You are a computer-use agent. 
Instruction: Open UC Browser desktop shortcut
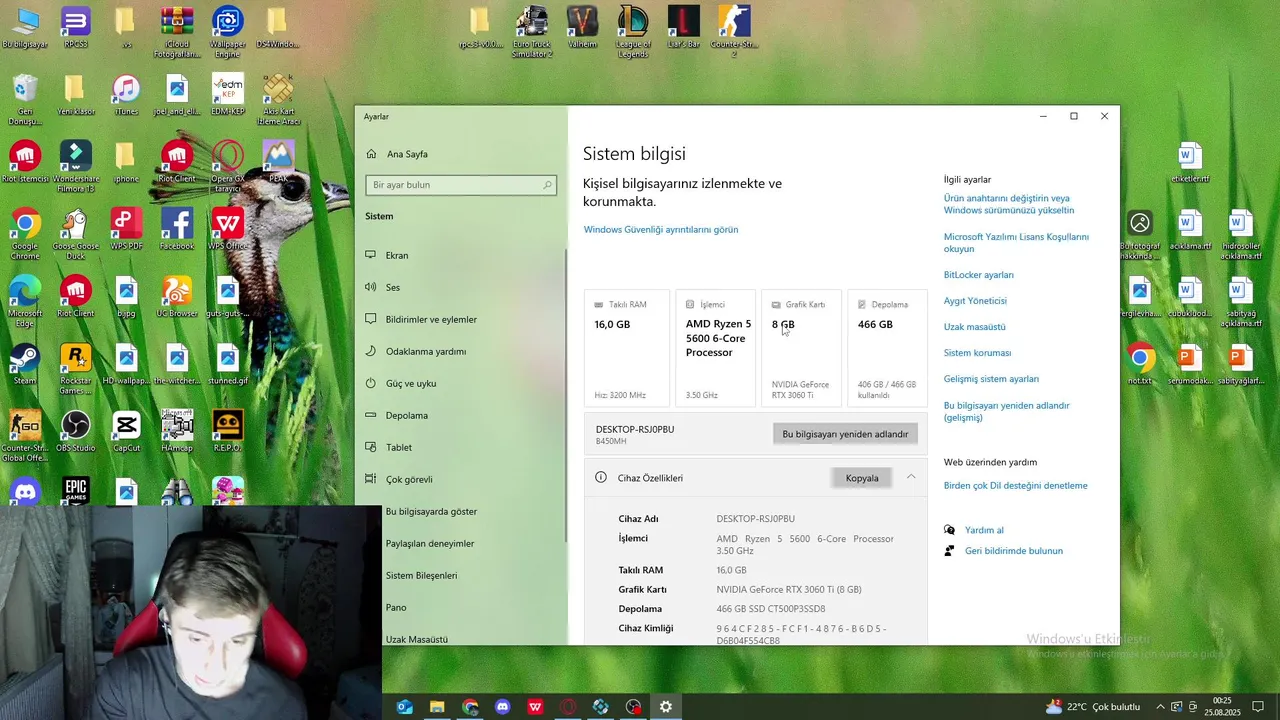tap(177, 296)
